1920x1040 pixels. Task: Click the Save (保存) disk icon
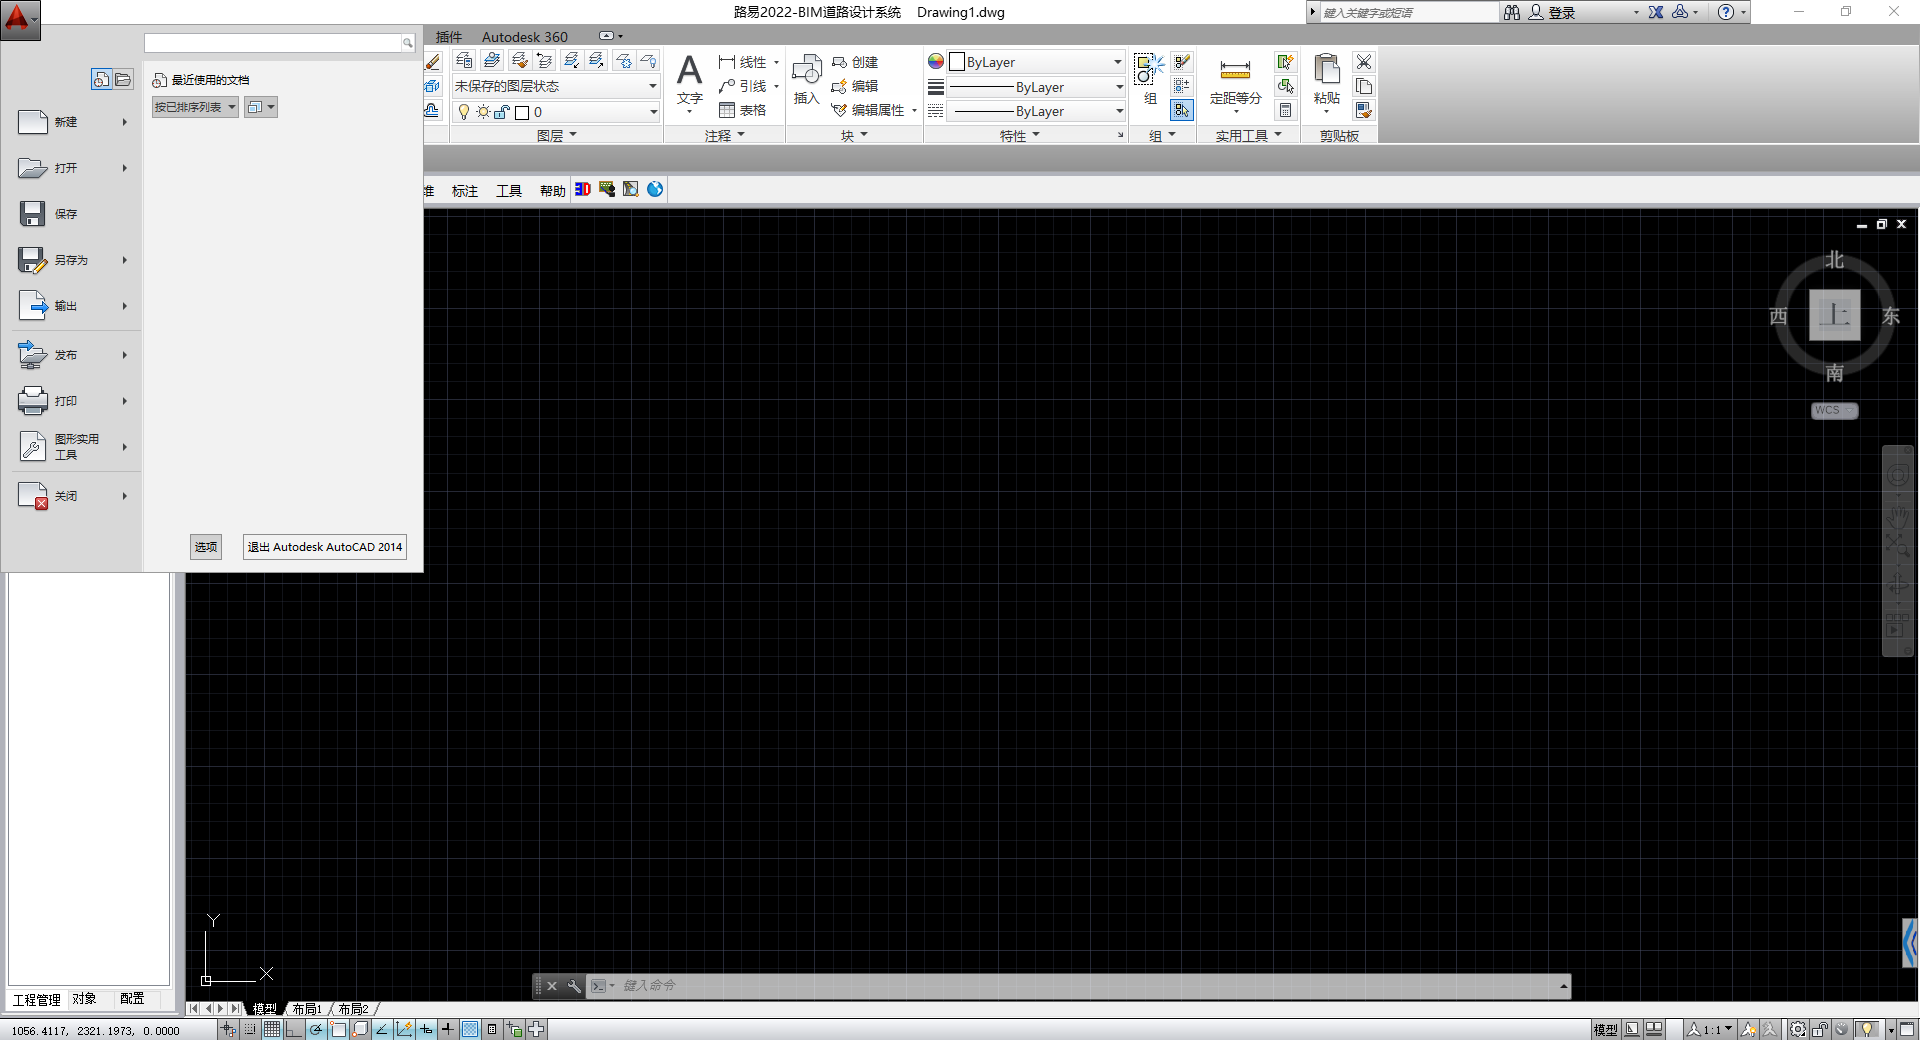(x=33, y=214)
